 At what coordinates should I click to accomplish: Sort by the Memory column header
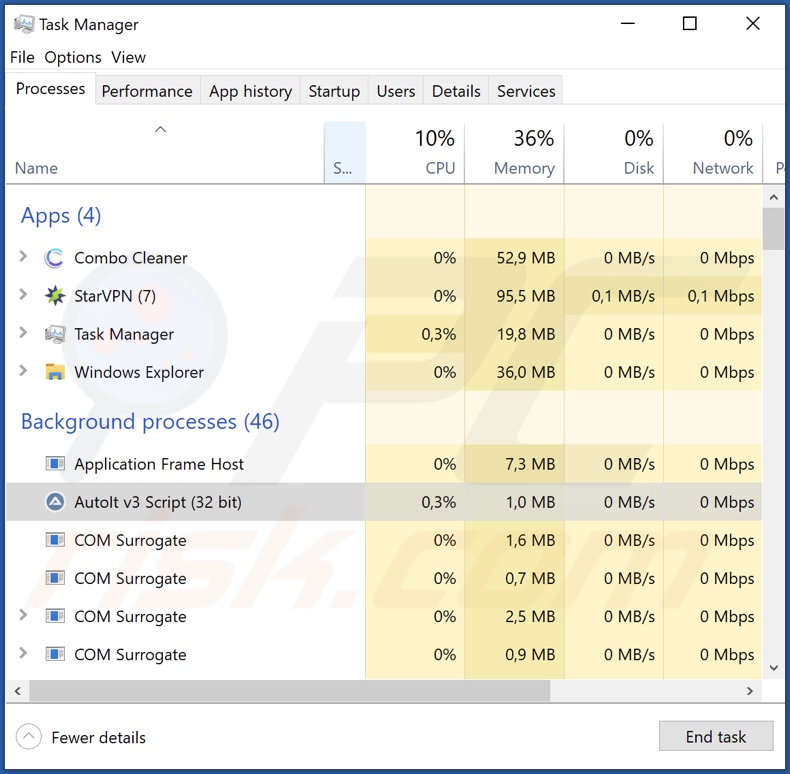(514, 153)
